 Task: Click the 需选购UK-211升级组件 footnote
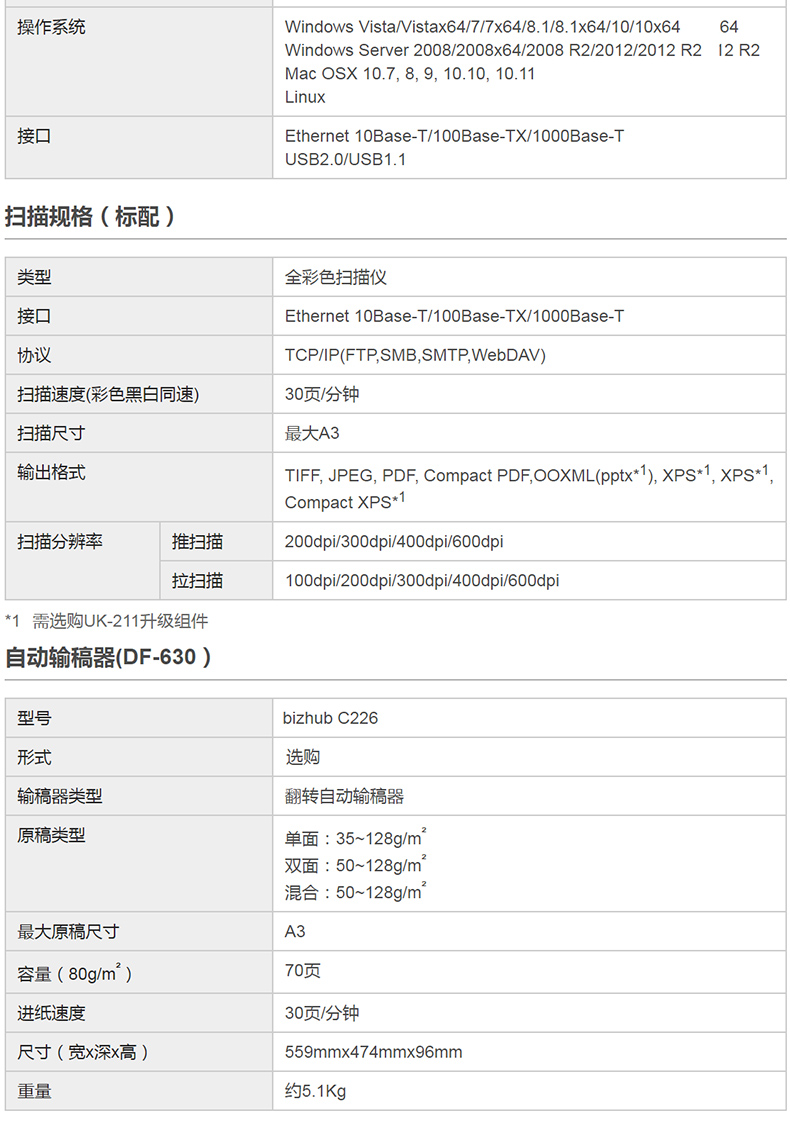(x=120, y=621)
